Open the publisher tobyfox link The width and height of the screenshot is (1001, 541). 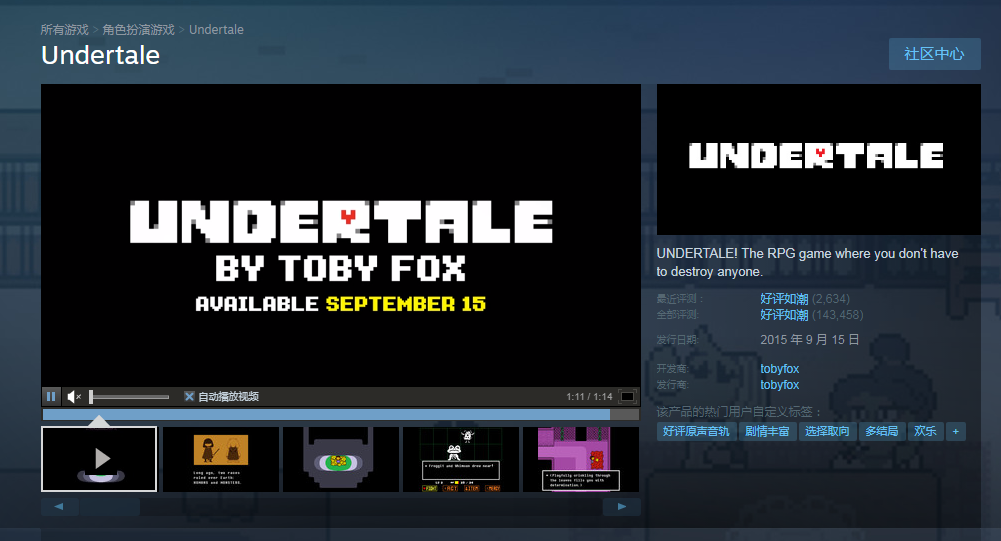(779, 385)
